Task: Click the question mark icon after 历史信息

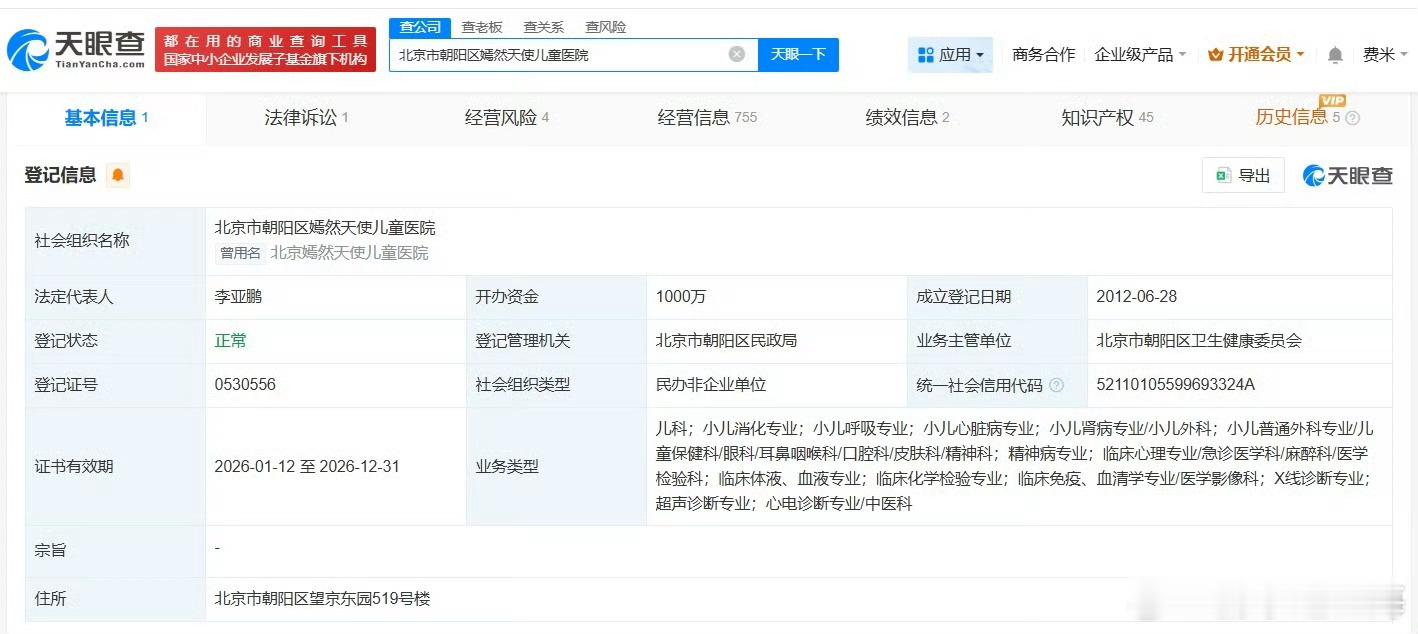Action: point(1353,117)
